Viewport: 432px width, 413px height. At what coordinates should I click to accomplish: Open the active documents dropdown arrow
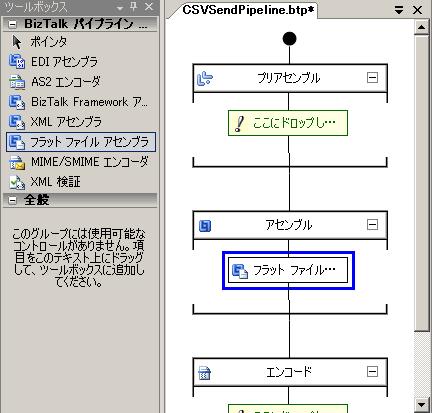[399, 10]
